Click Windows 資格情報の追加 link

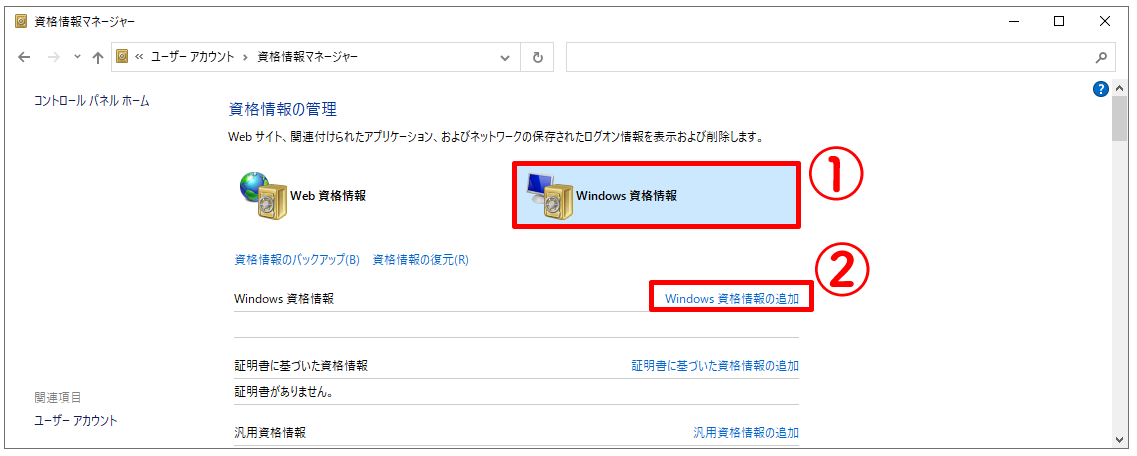(732, 298)
